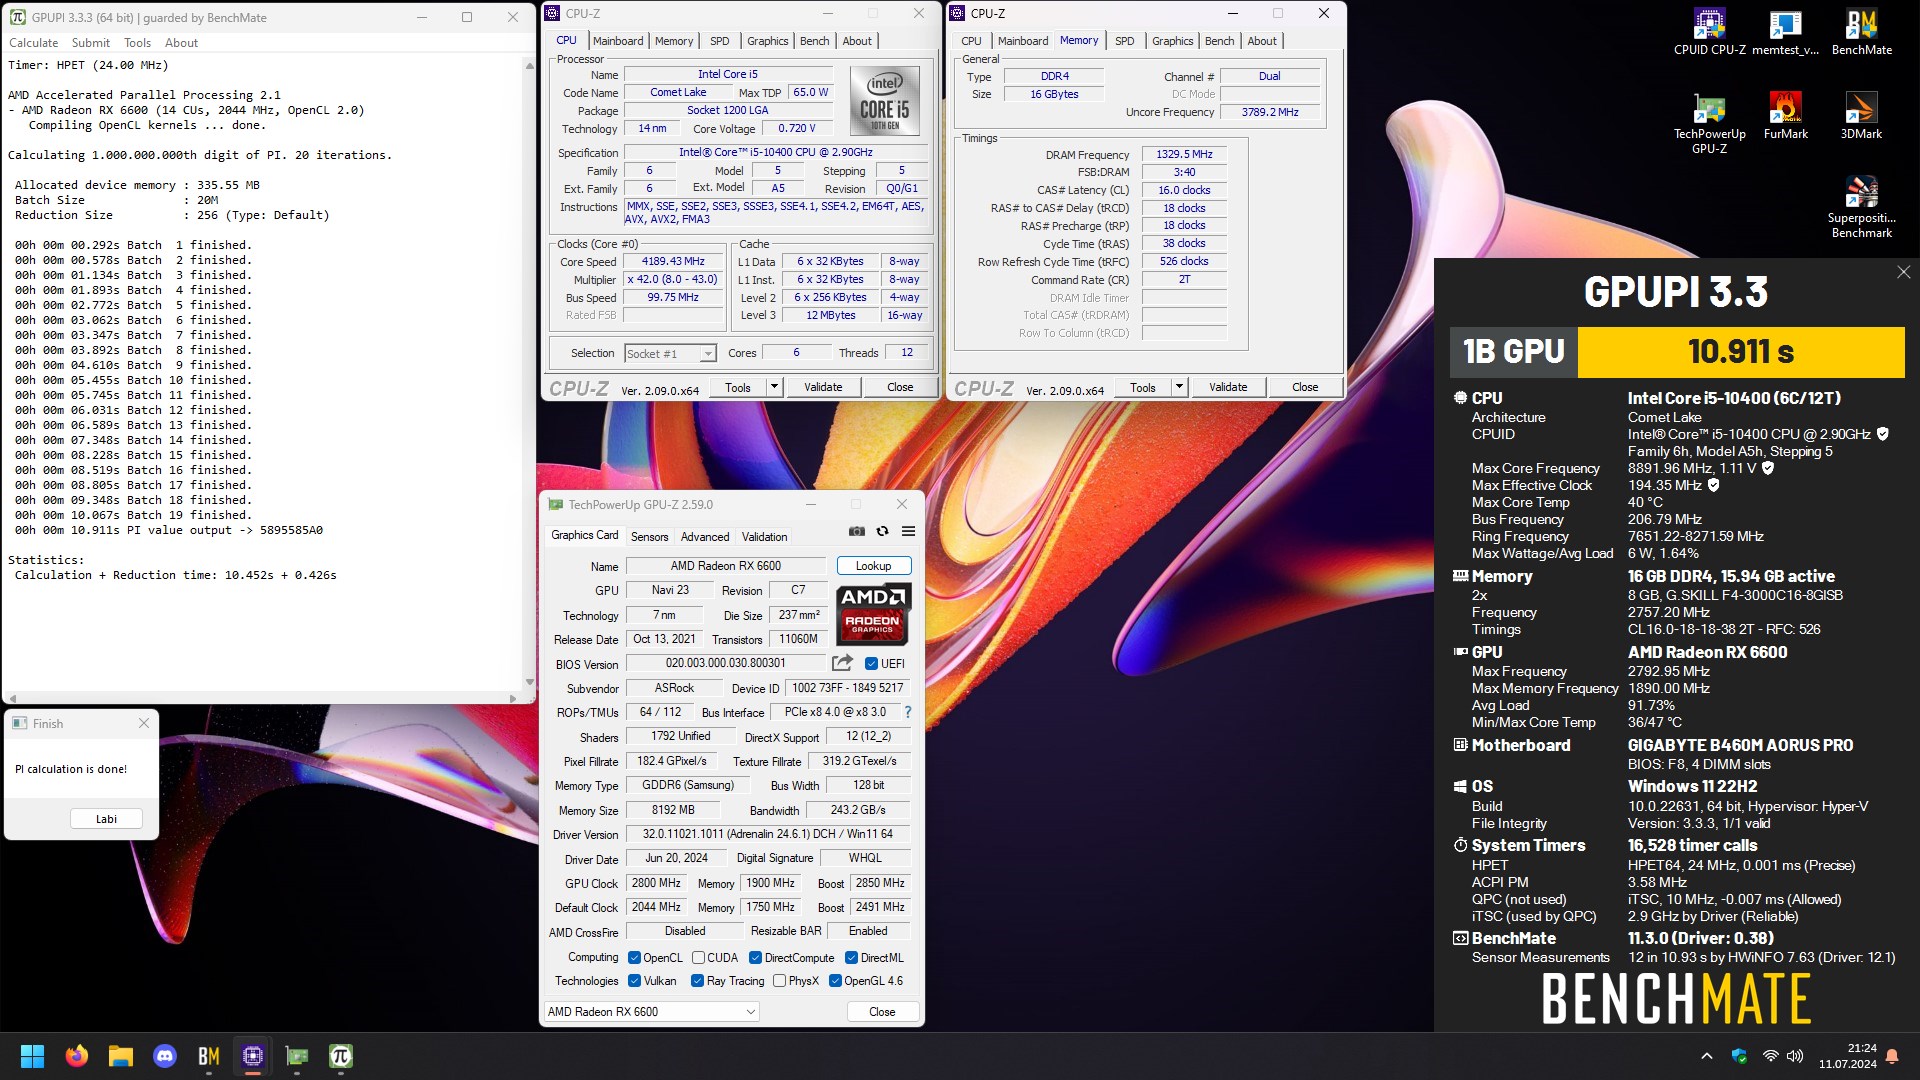Toggle DirectCompute checkbox
Image resolution: width=1920 pixels, height=1080 pixels.
pos(755,958)
